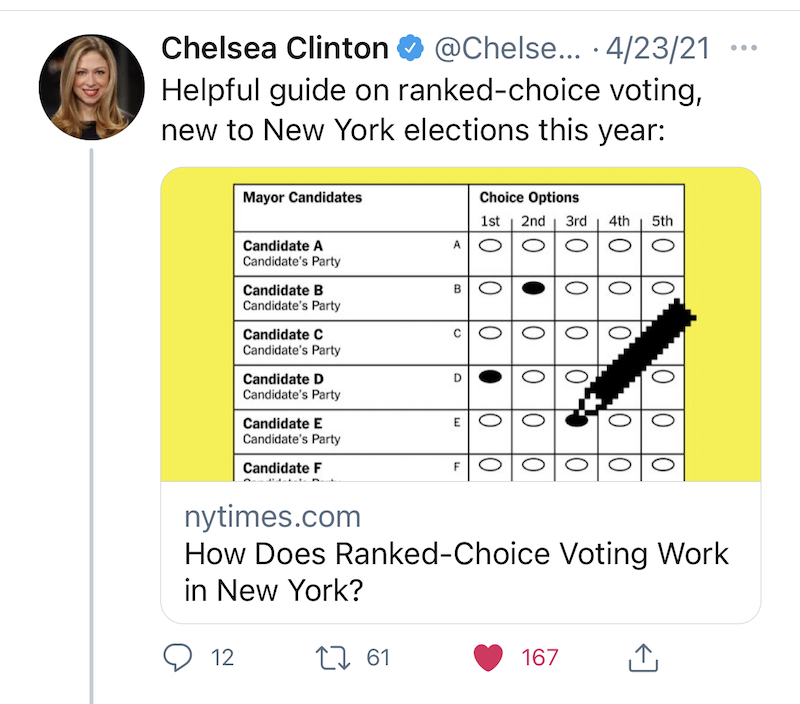Viewport: 800px width, 704px height.
Task: Click the 12 replies count
Action: (222, 657)
